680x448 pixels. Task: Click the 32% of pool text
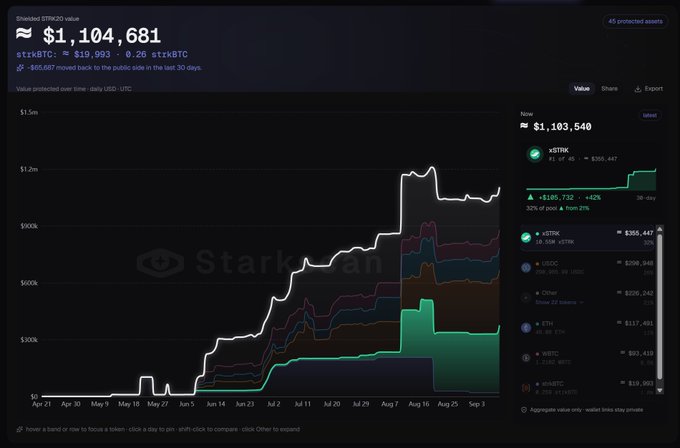tap(541, 208)
